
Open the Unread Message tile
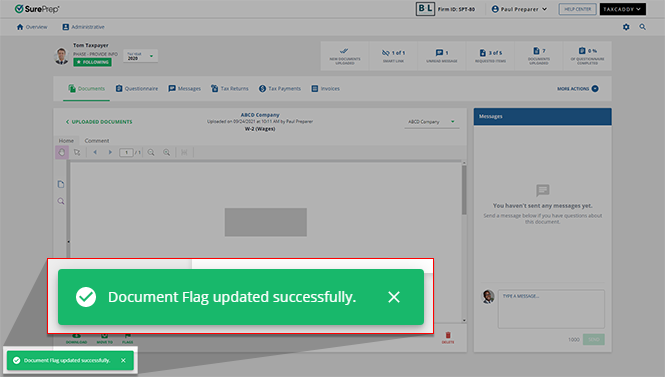[x=441, y=56]
